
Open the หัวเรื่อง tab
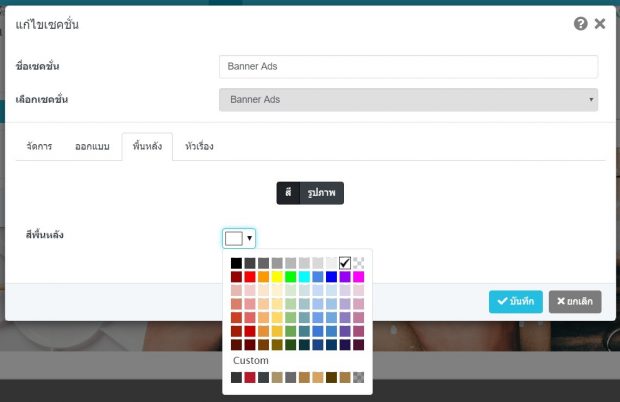(199, 147)
